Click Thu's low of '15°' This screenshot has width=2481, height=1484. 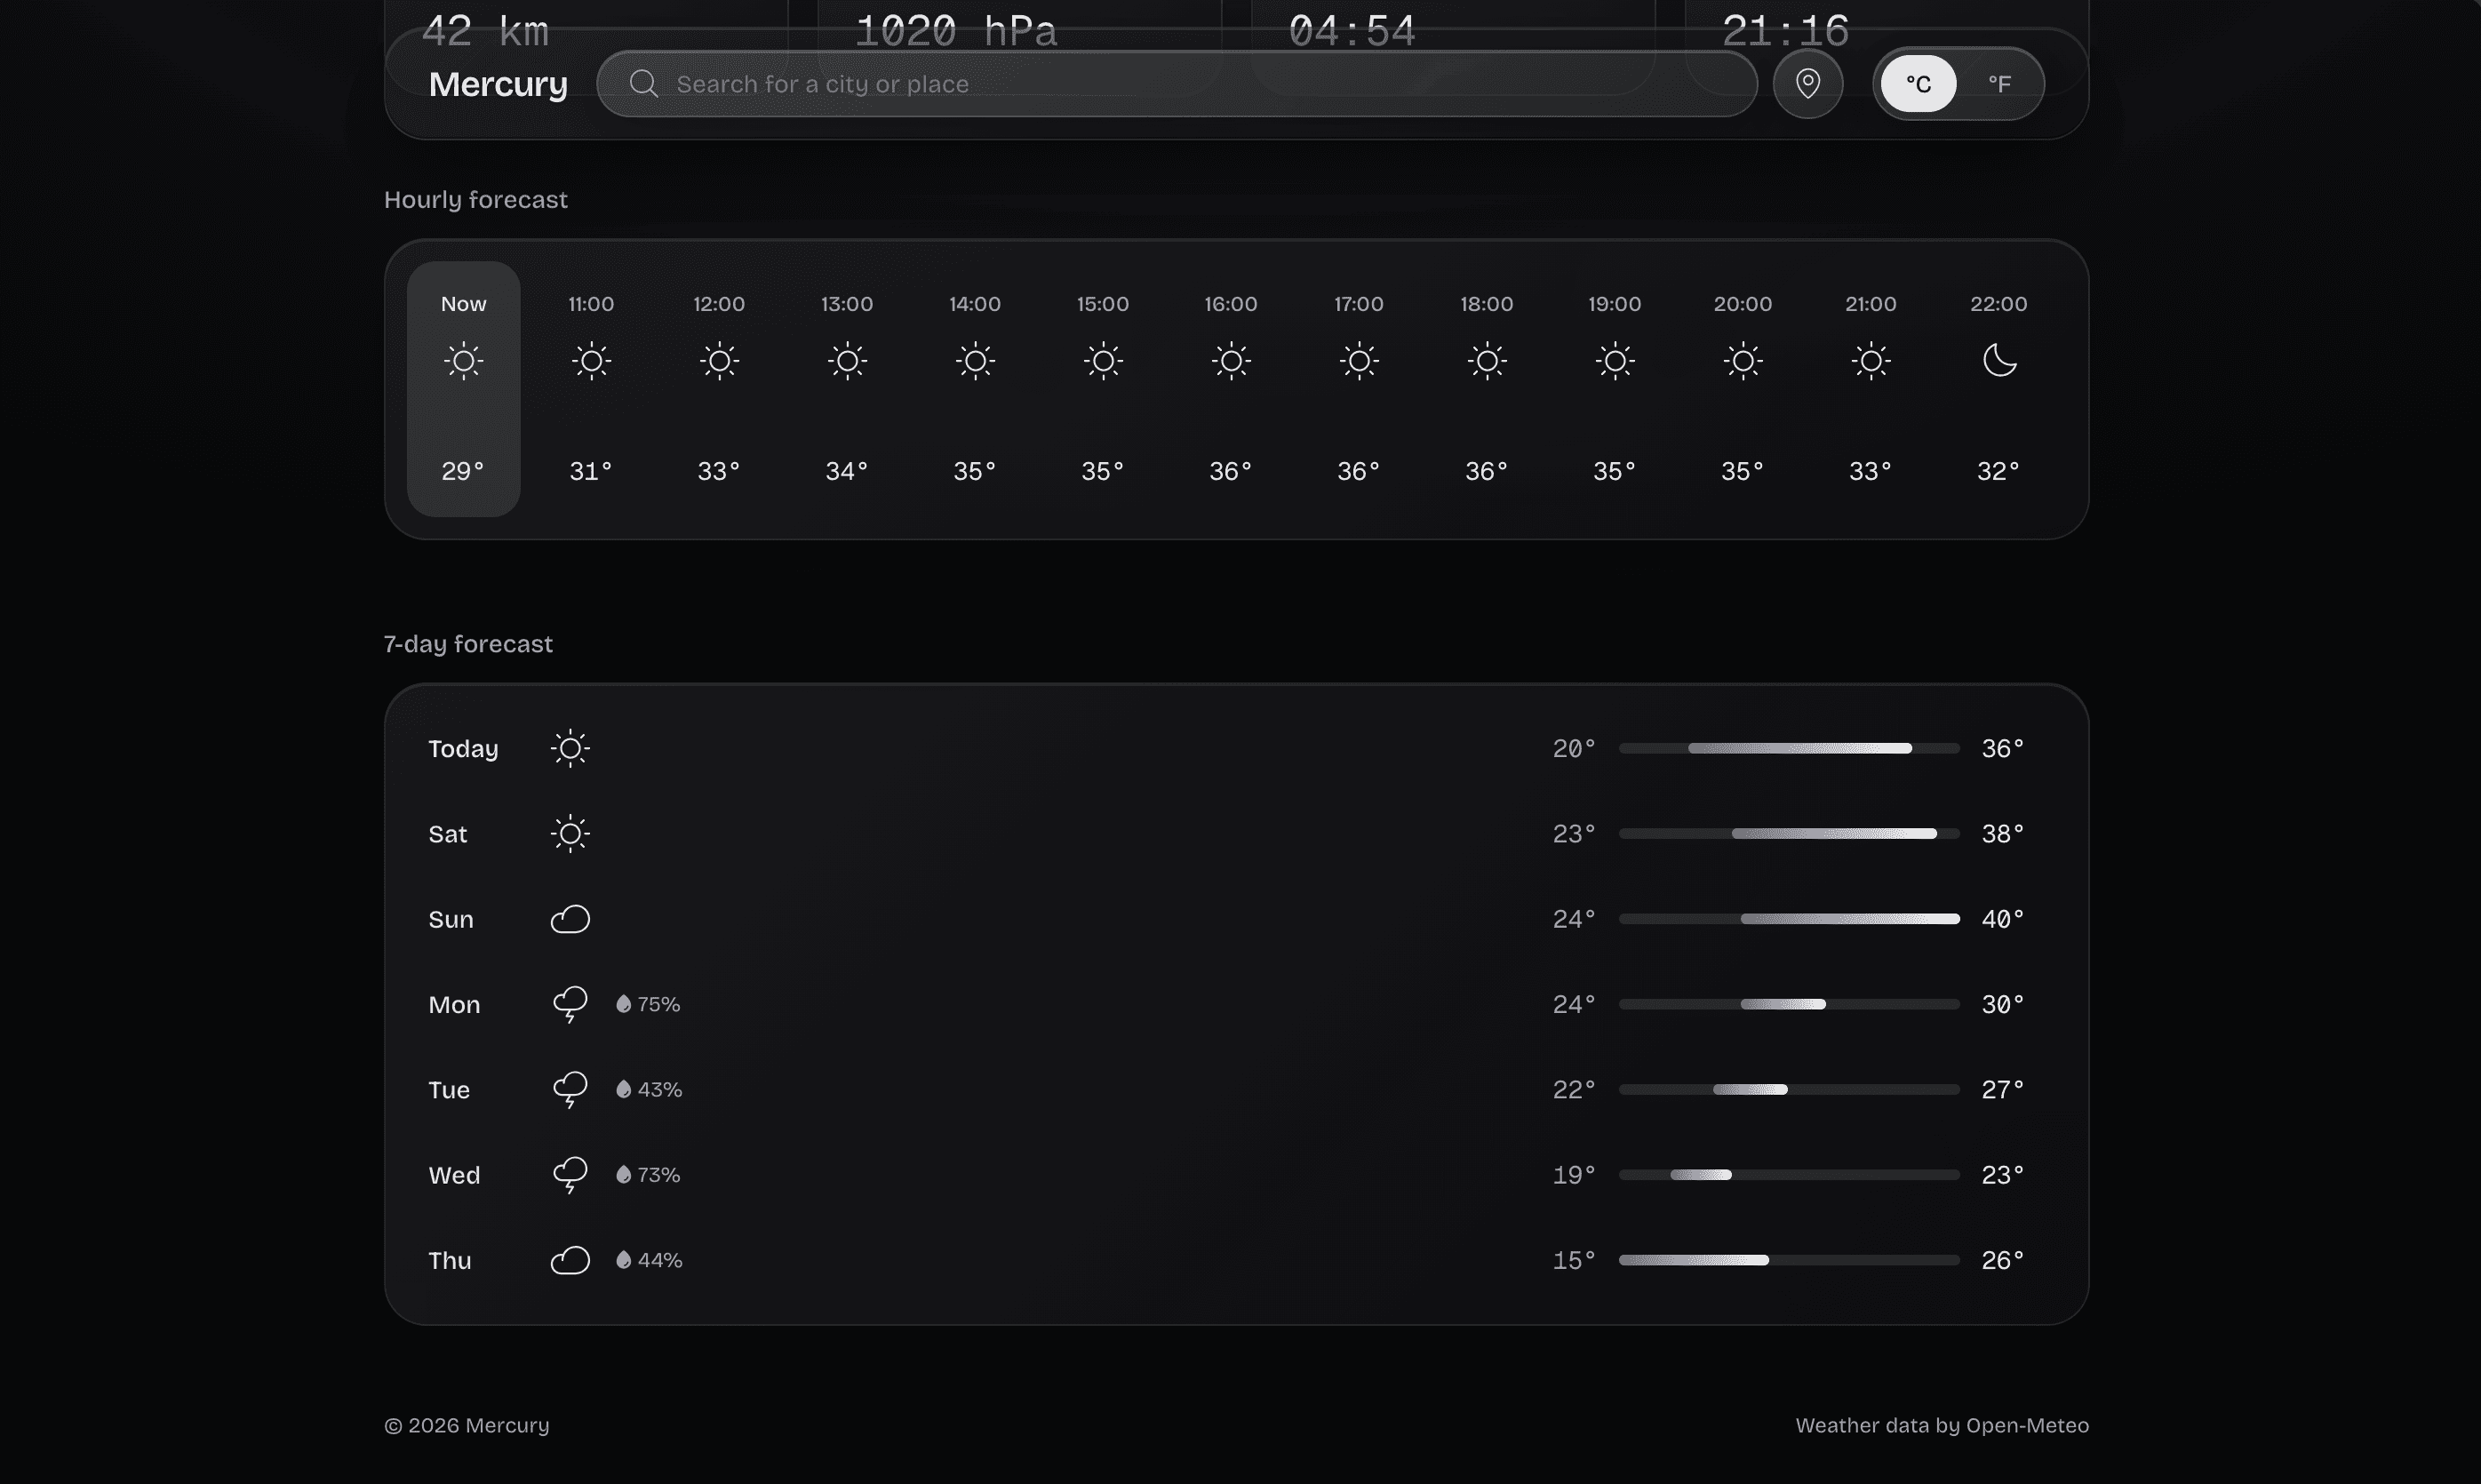[x=1574, y=1260]
